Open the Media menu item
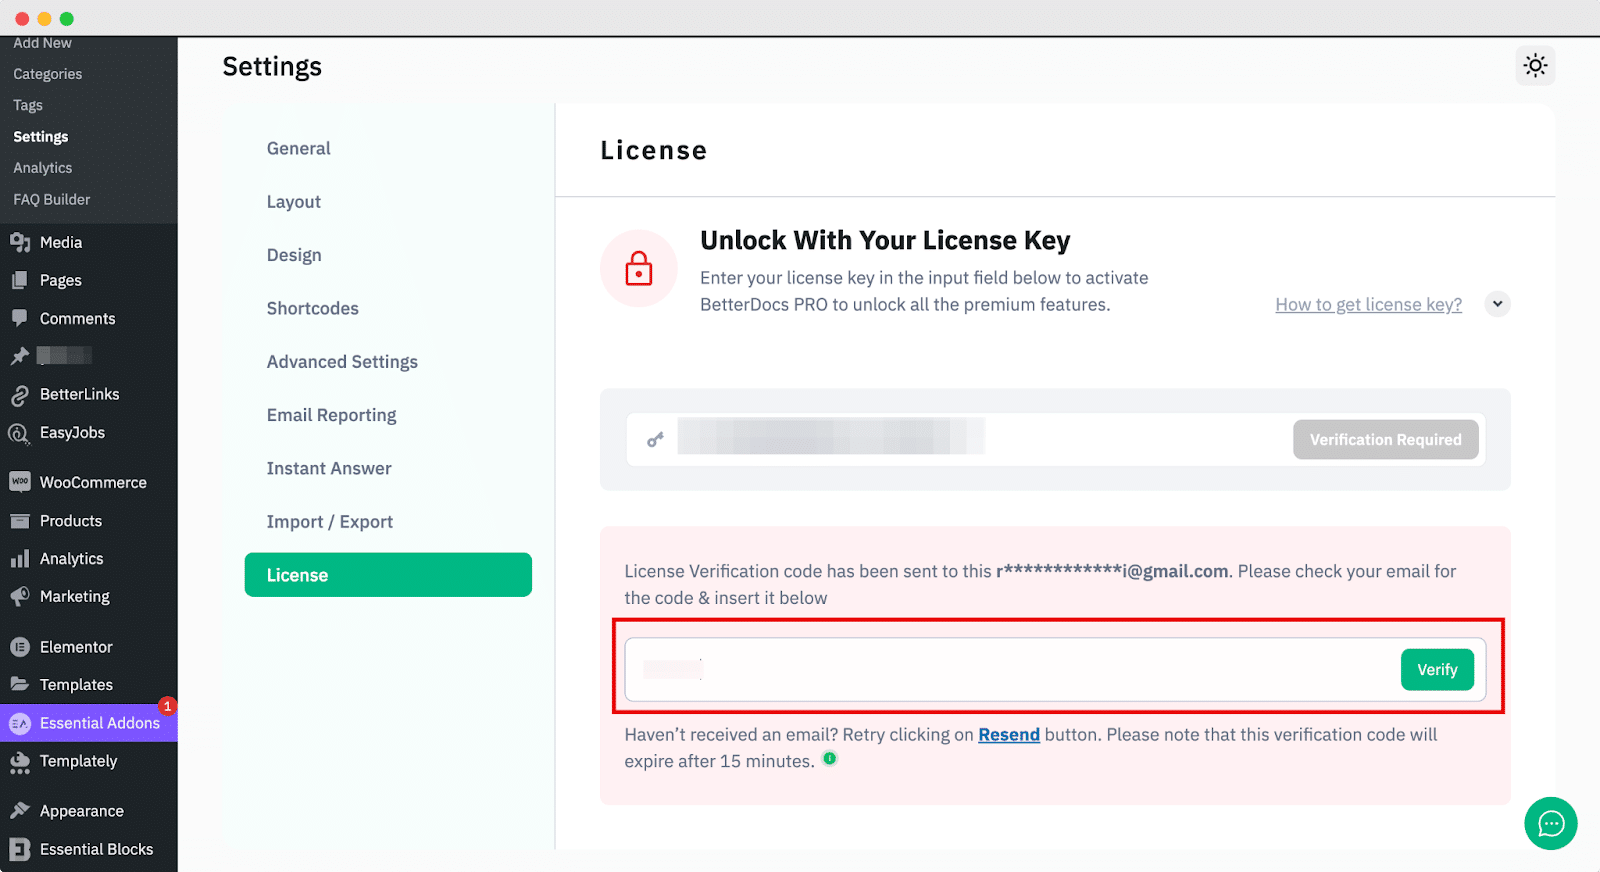The image size is (1600, 872). pos(61,242)
